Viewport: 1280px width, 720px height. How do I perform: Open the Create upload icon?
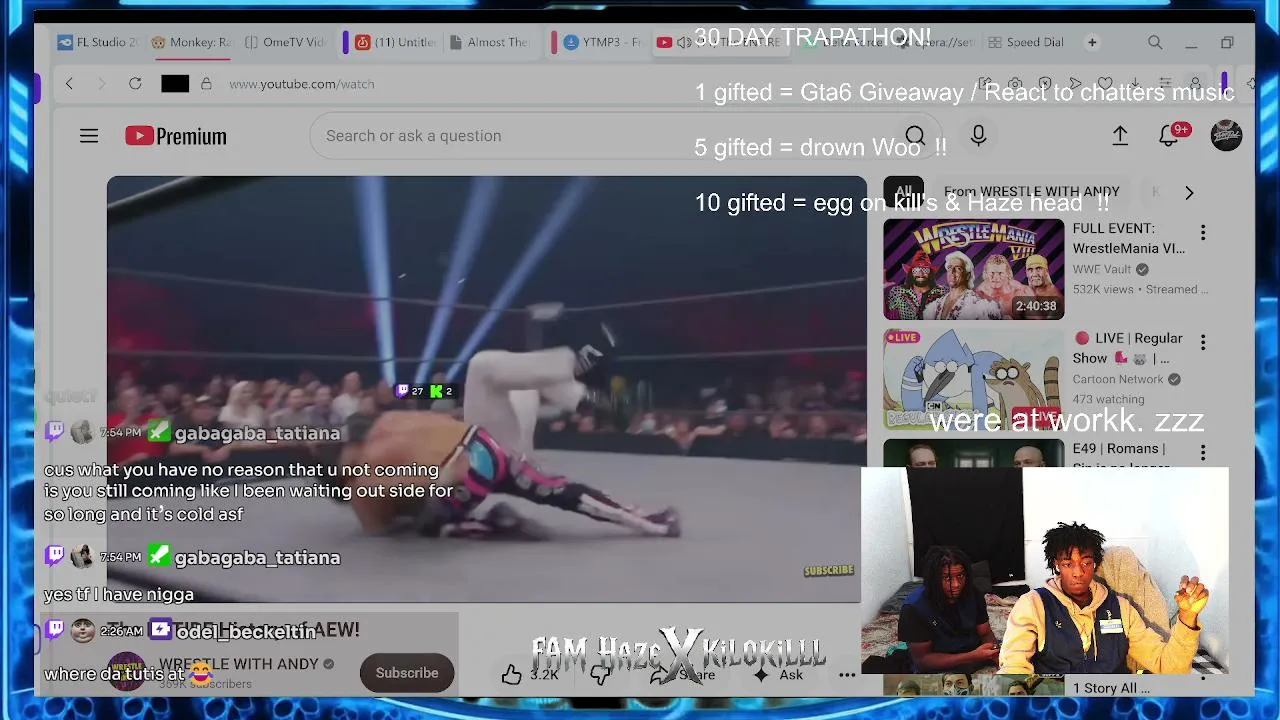point(1120,136)
